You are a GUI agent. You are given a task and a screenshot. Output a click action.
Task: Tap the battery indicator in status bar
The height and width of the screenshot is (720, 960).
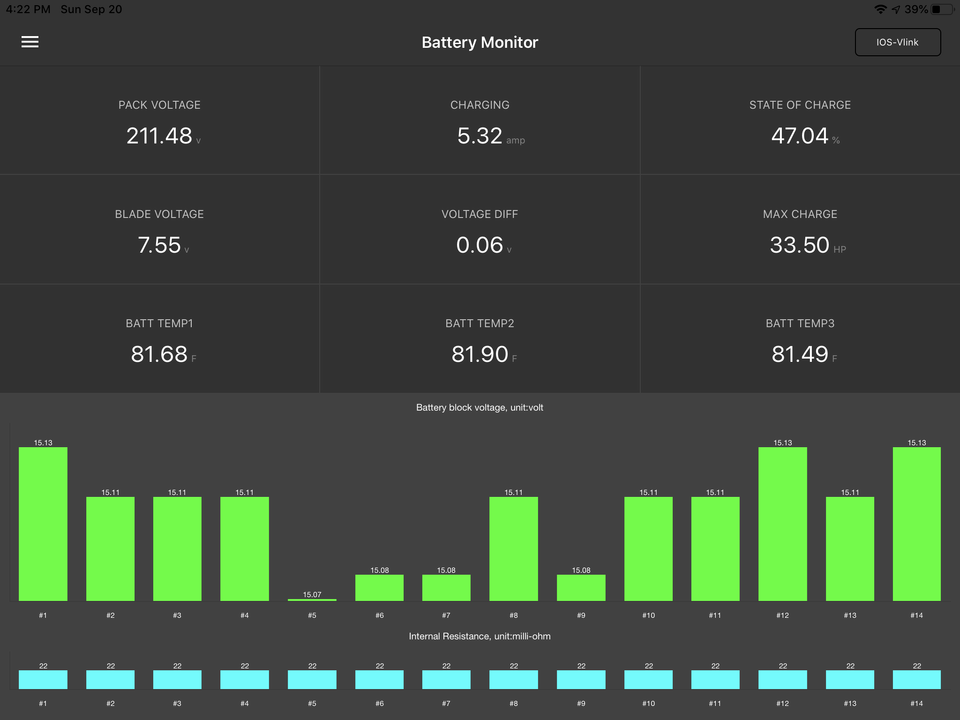pyautogui.click(x=942, y=9)
